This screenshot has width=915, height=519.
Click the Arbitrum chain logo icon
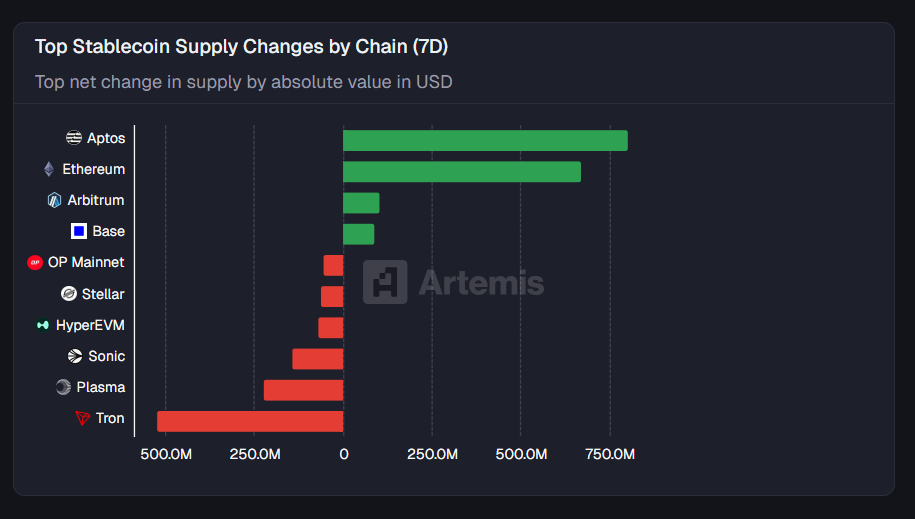point(55,200)
